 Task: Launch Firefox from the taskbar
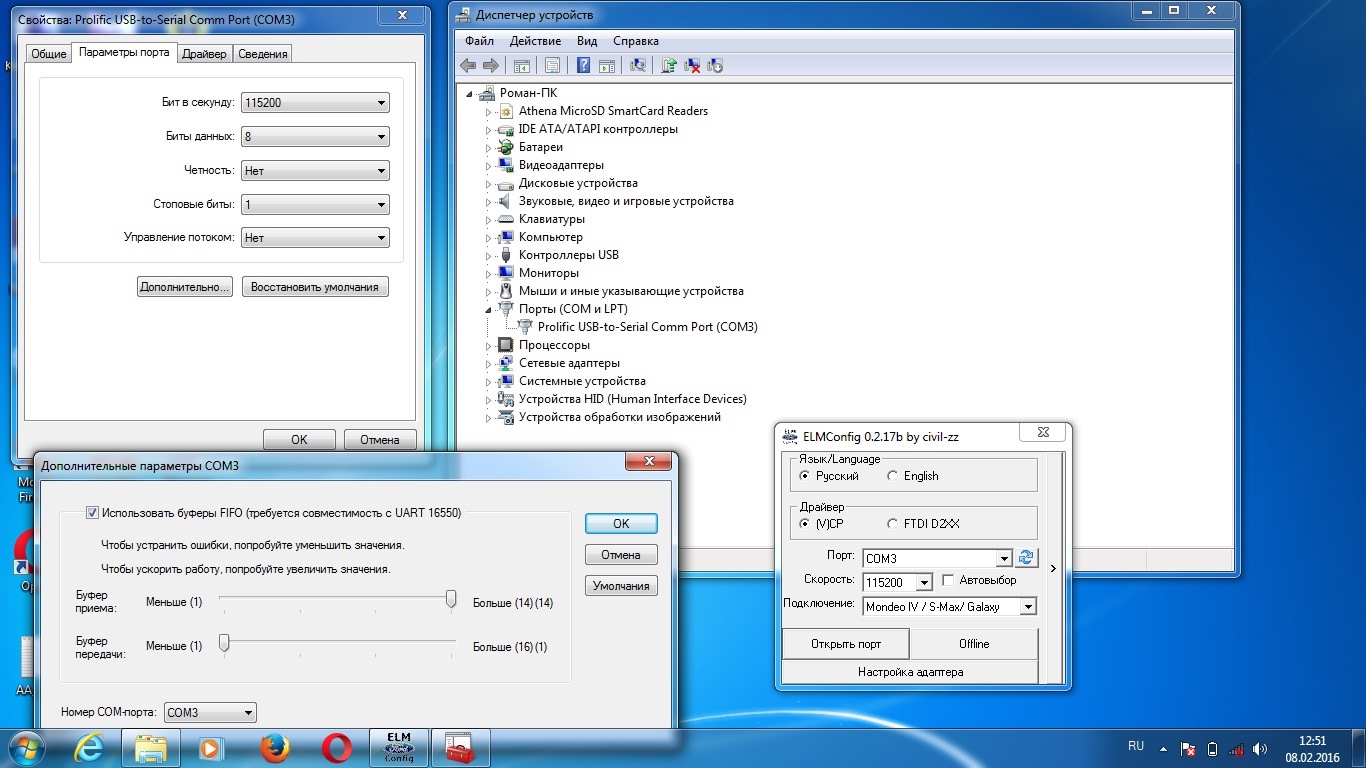tap(274, 747)
